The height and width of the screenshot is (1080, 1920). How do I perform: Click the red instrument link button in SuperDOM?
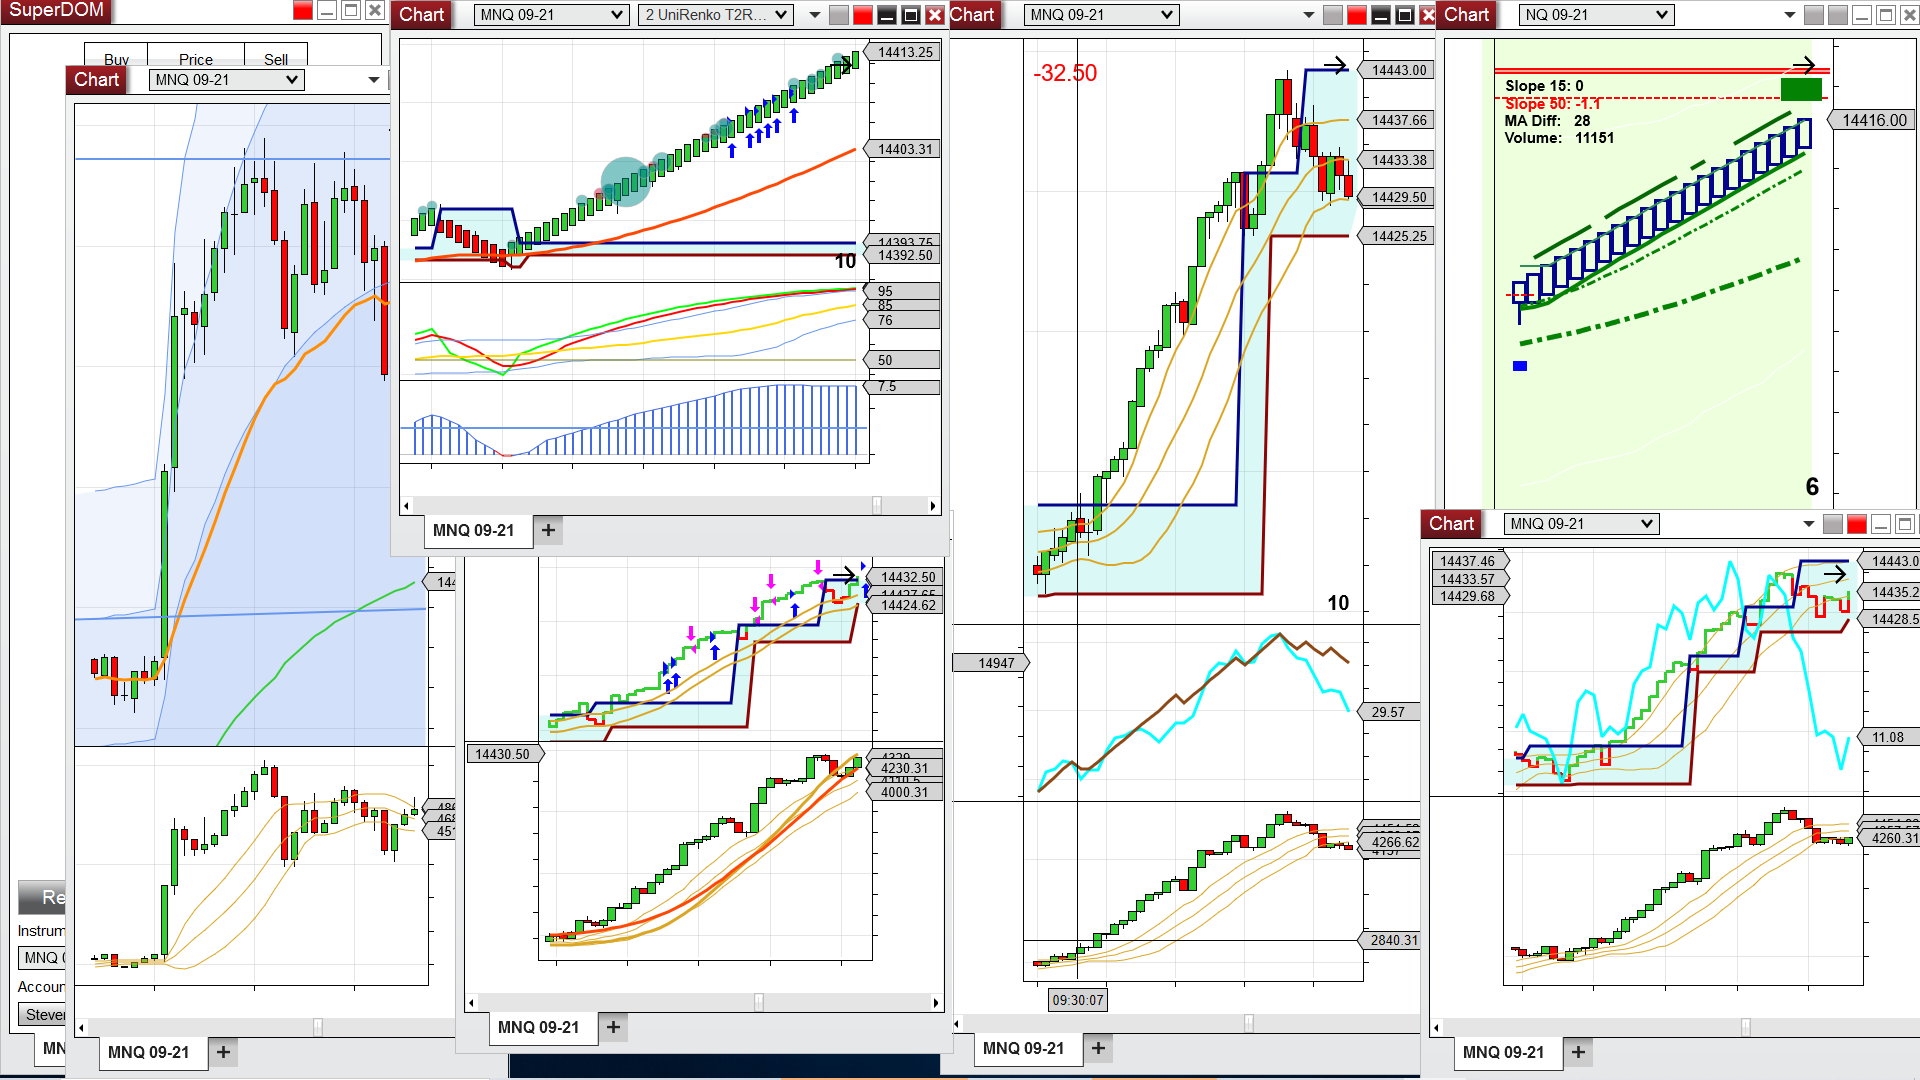pos(302,10)
